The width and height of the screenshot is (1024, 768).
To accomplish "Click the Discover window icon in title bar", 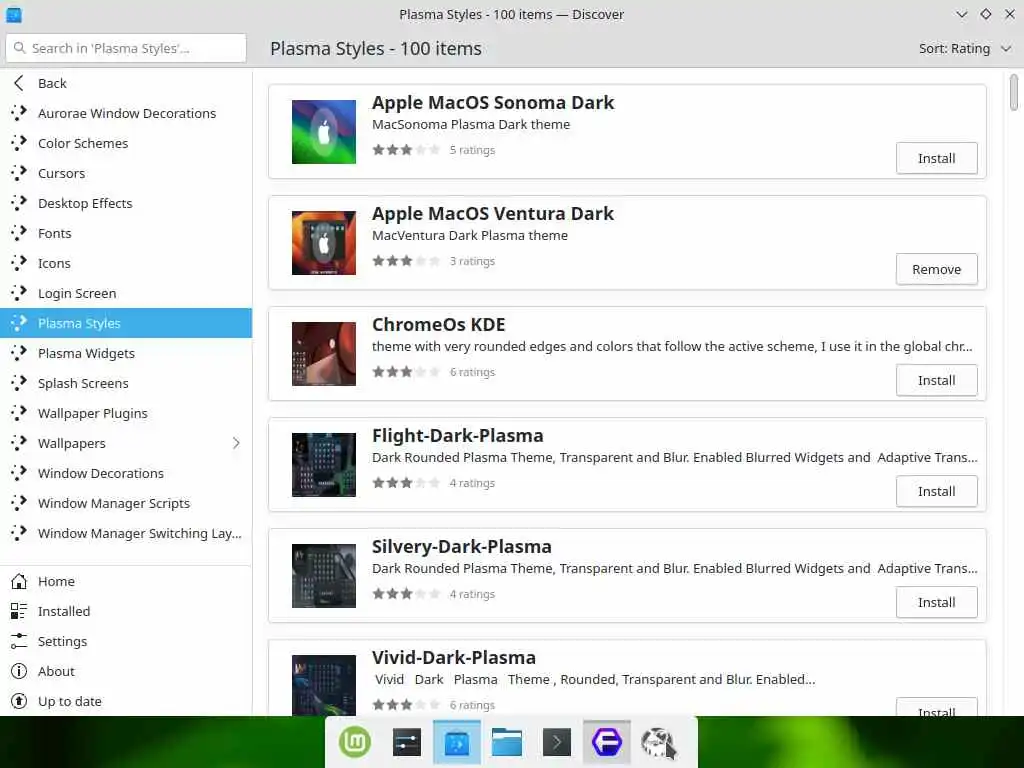I will point(14,14).
